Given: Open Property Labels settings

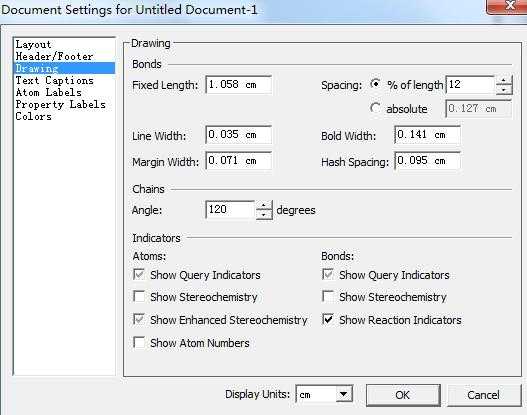Looking at the screenshot, I should (65, 105).
